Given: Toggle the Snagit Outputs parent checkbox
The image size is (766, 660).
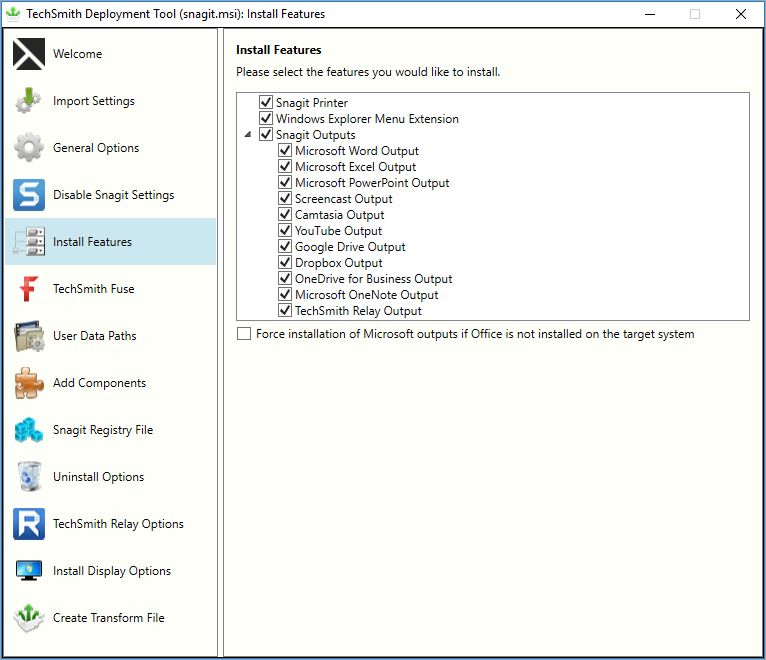Looking at the screenshot, I should coord(266,134).
